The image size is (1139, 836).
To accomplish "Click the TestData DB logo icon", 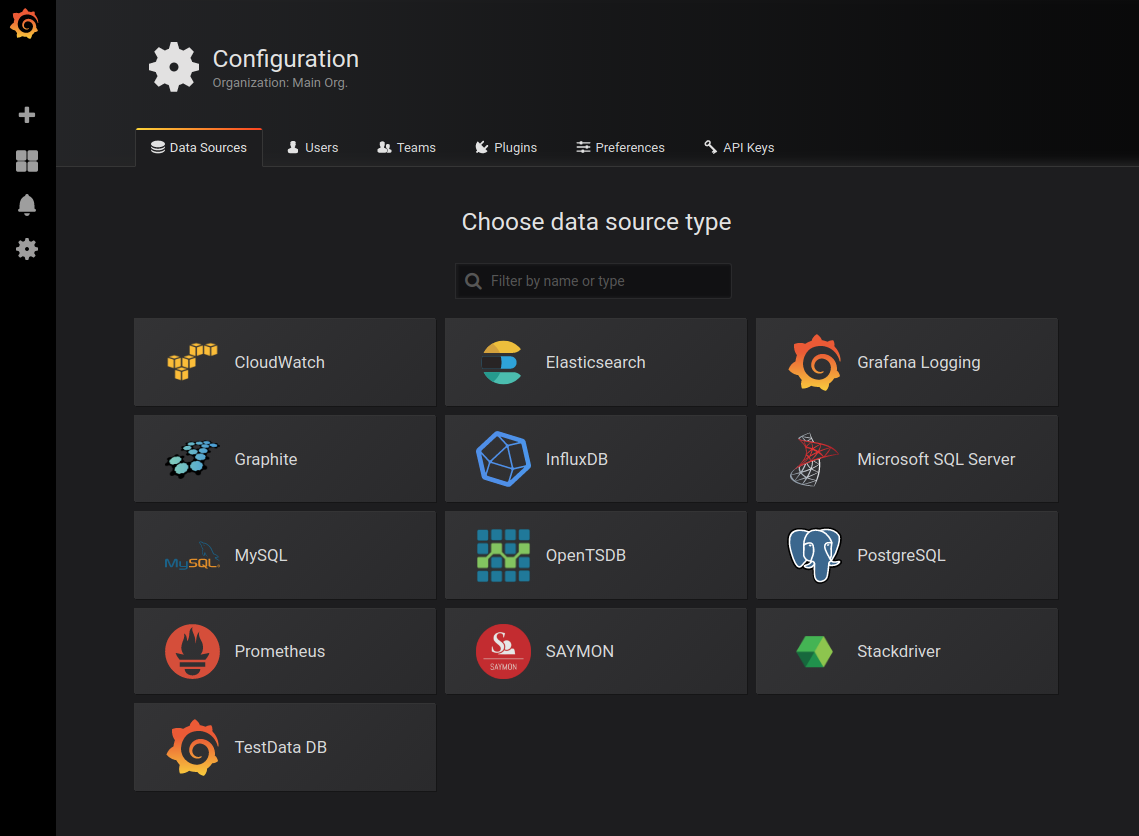I will (x=192, y=747).
